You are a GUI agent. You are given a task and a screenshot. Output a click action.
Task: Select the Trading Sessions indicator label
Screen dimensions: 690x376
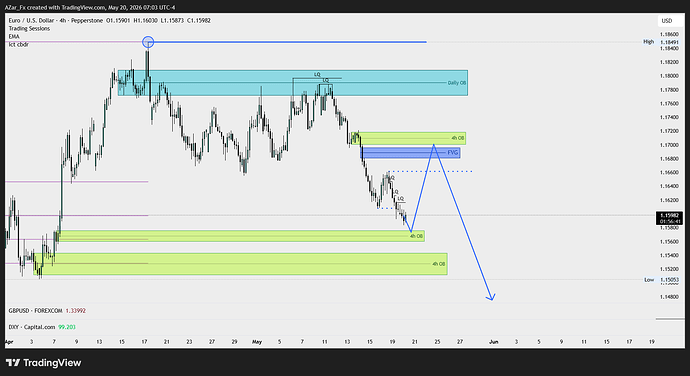tap(29, 28)
